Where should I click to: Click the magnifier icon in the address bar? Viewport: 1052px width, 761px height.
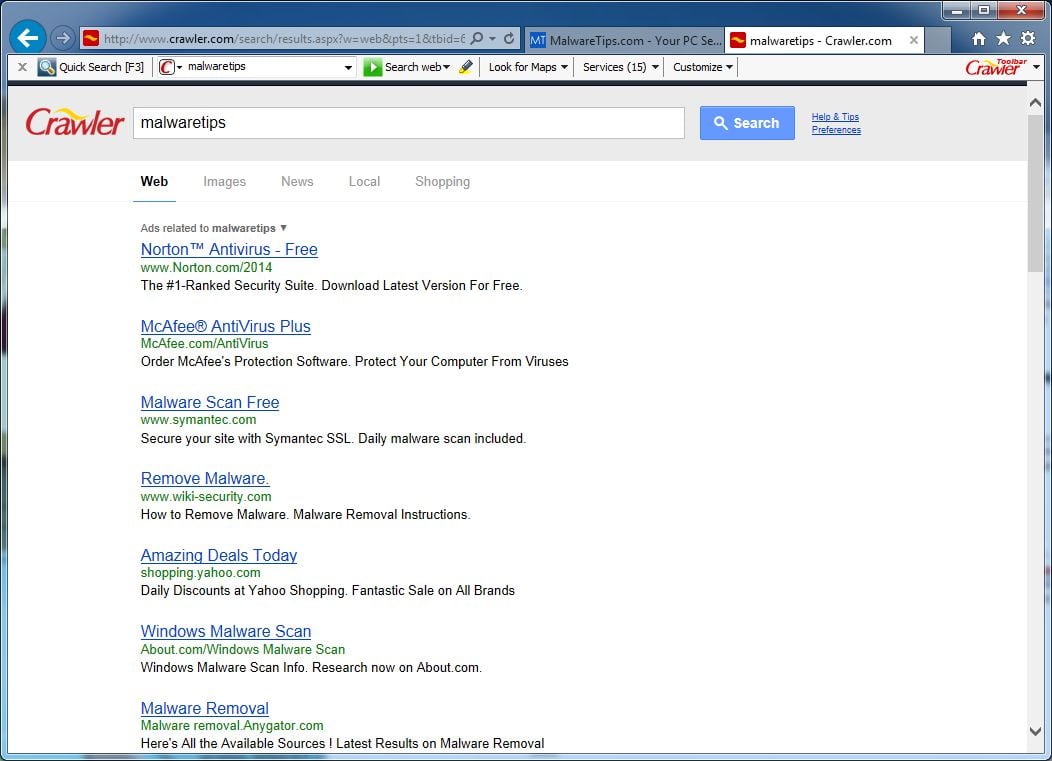(476, 38)
